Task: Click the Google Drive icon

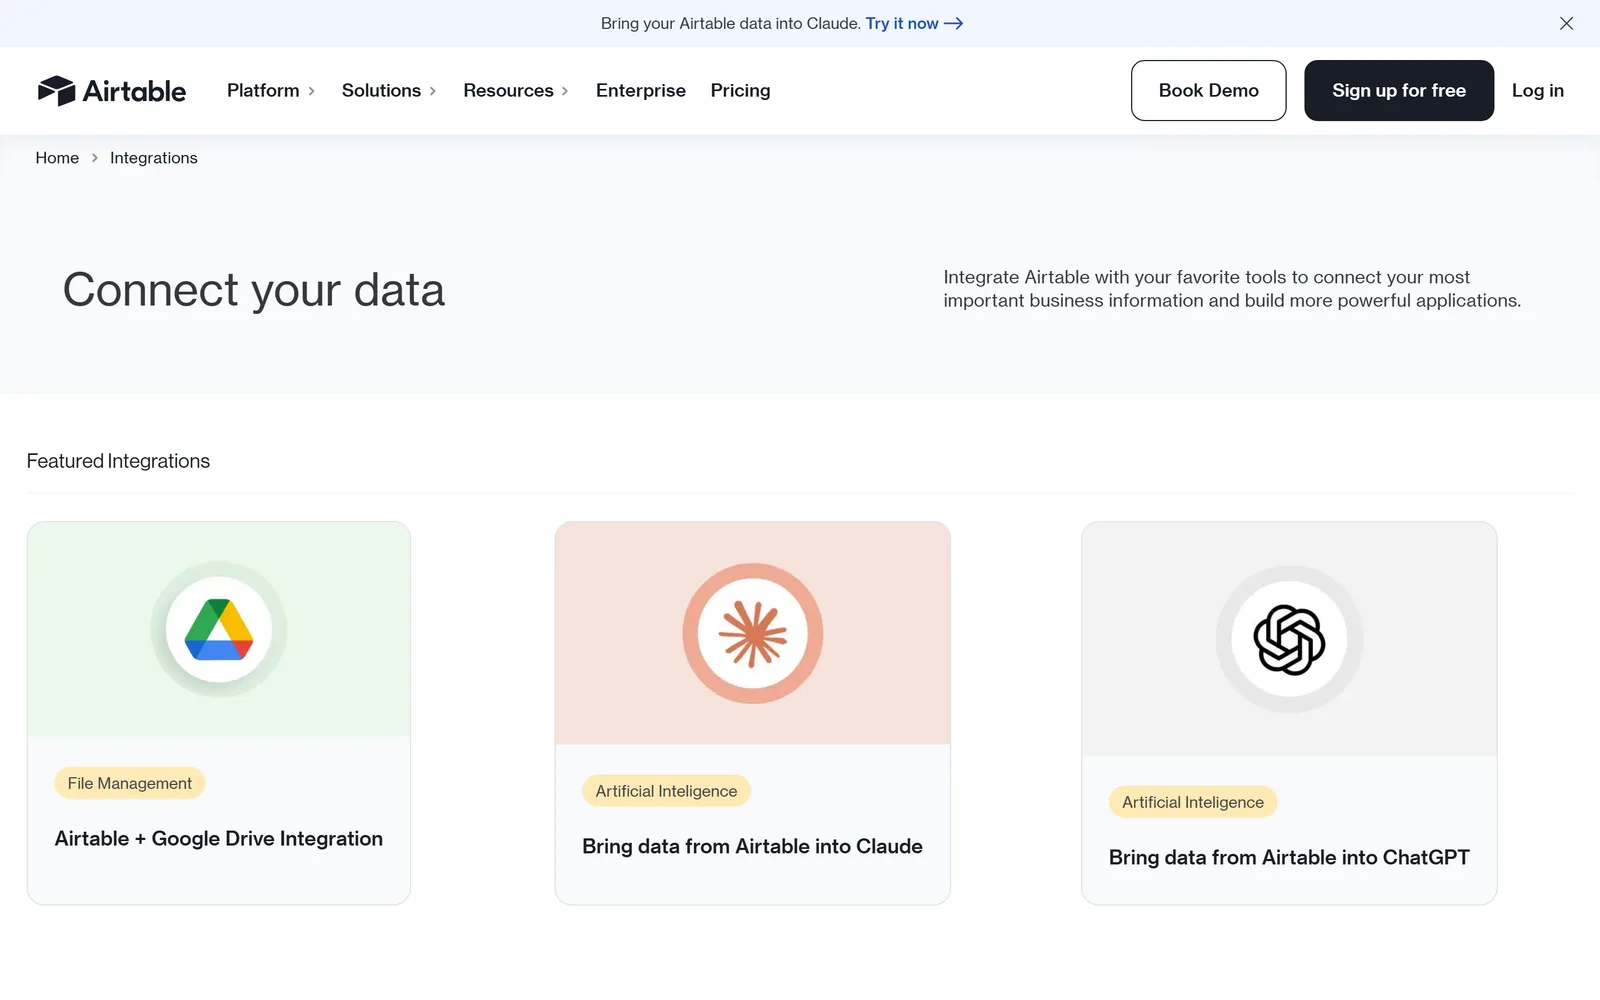Action: 219,630
